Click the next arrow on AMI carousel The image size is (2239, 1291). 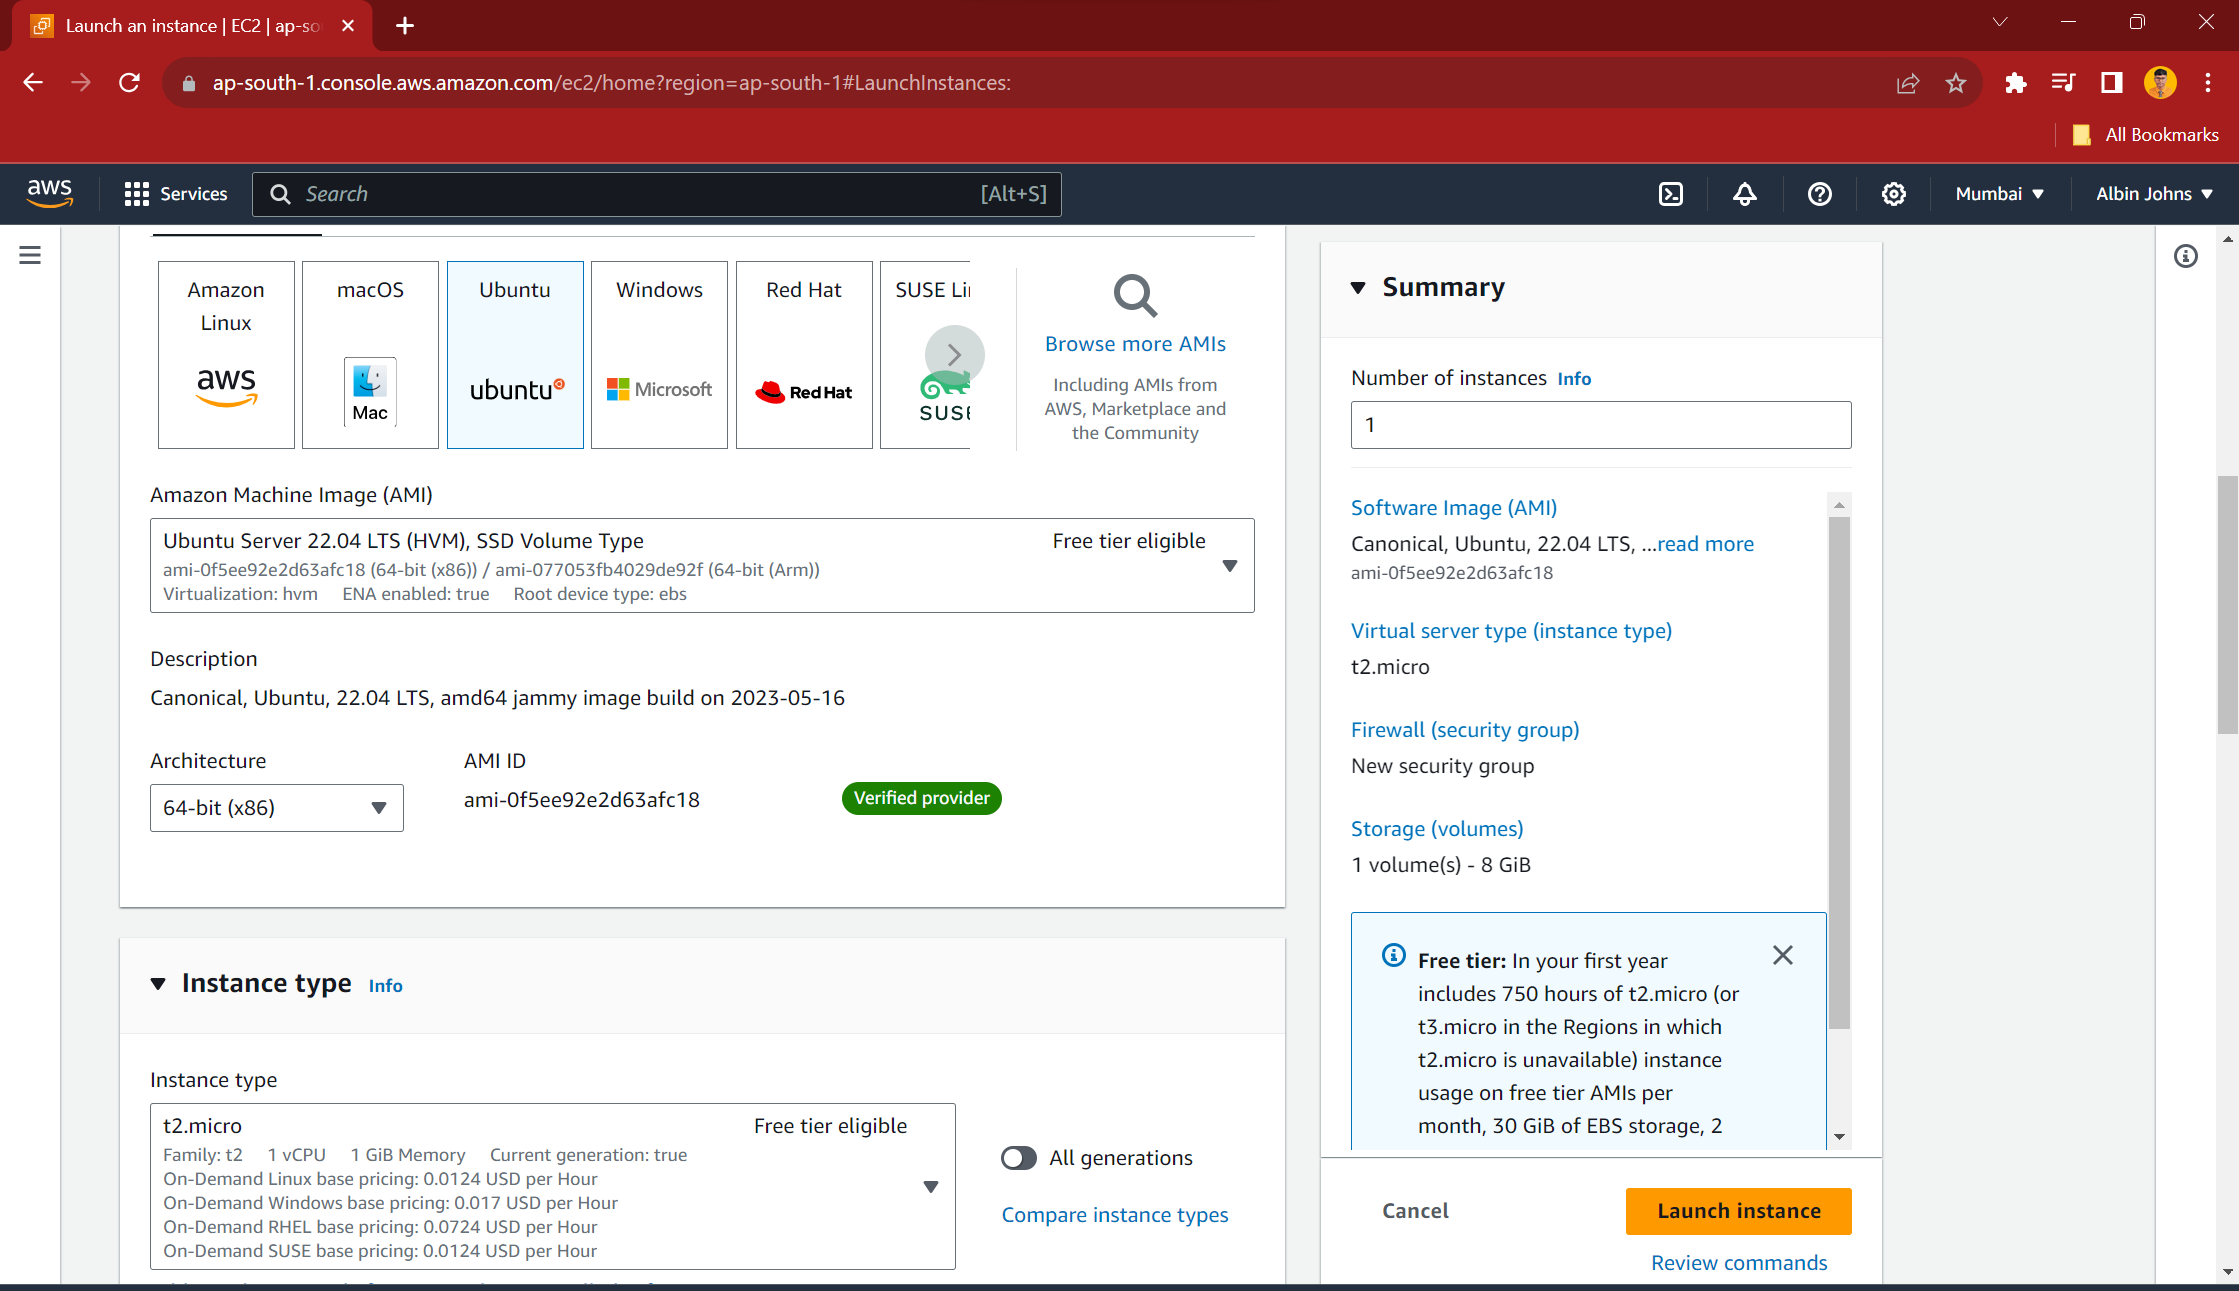pos(954,355)
